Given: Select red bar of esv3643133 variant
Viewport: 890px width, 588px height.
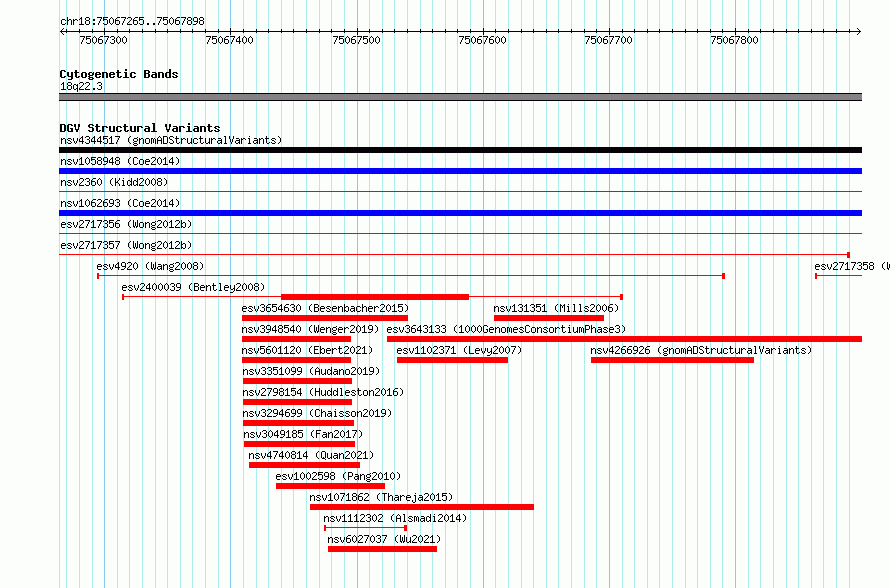Looking at the screenshot, I should (624, 339).
